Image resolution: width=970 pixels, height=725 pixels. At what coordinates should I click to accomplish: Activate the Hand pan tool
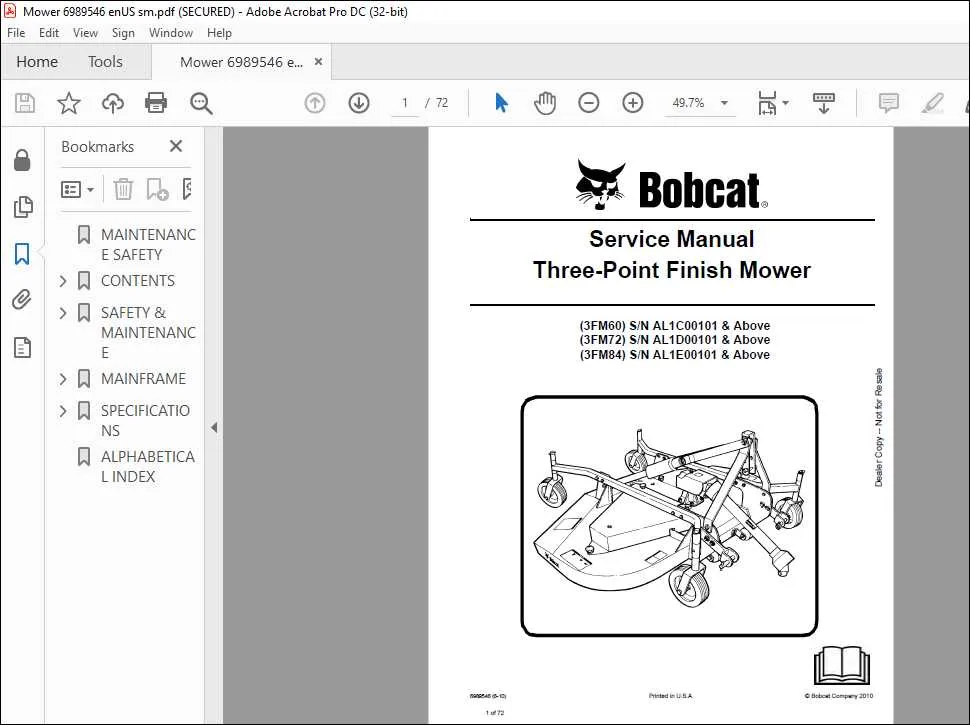click(x=545, y=103)
